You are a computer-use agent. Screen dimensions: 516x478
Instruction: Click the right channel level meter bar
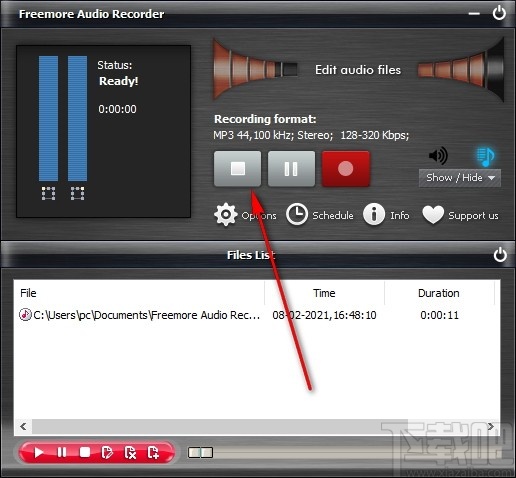(77, 118)
